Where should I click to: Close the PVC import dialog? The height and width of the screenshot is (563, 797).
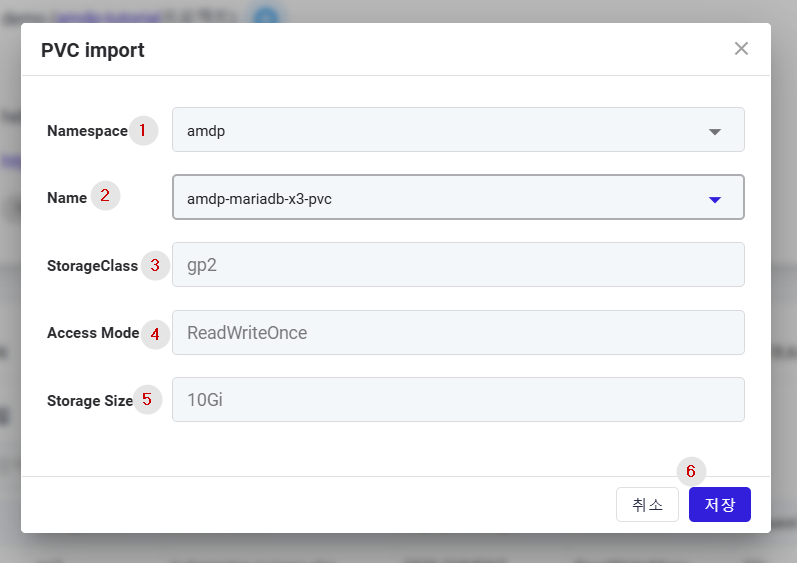tap(741, 49)
